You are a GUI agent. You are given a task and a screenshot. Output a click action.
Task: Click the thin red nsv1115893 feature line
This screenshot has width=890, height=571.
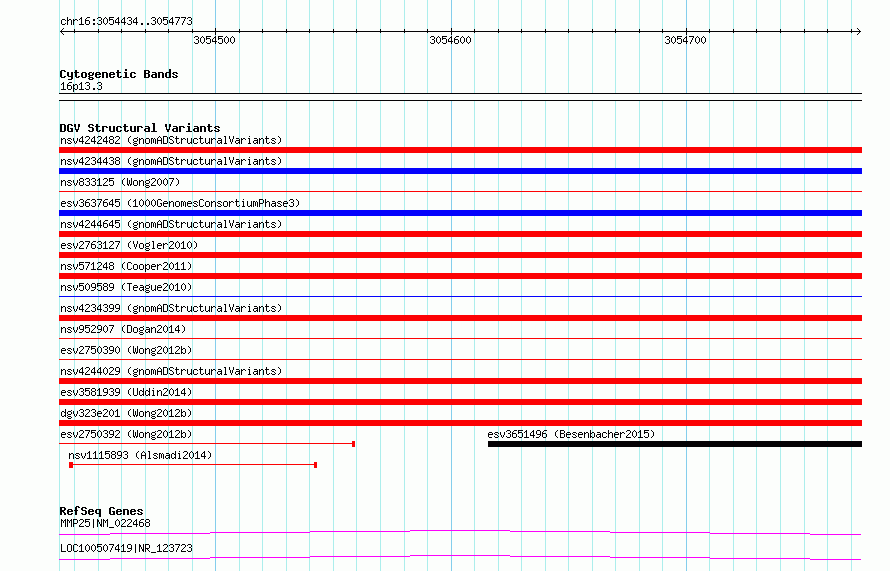point(193,465)
